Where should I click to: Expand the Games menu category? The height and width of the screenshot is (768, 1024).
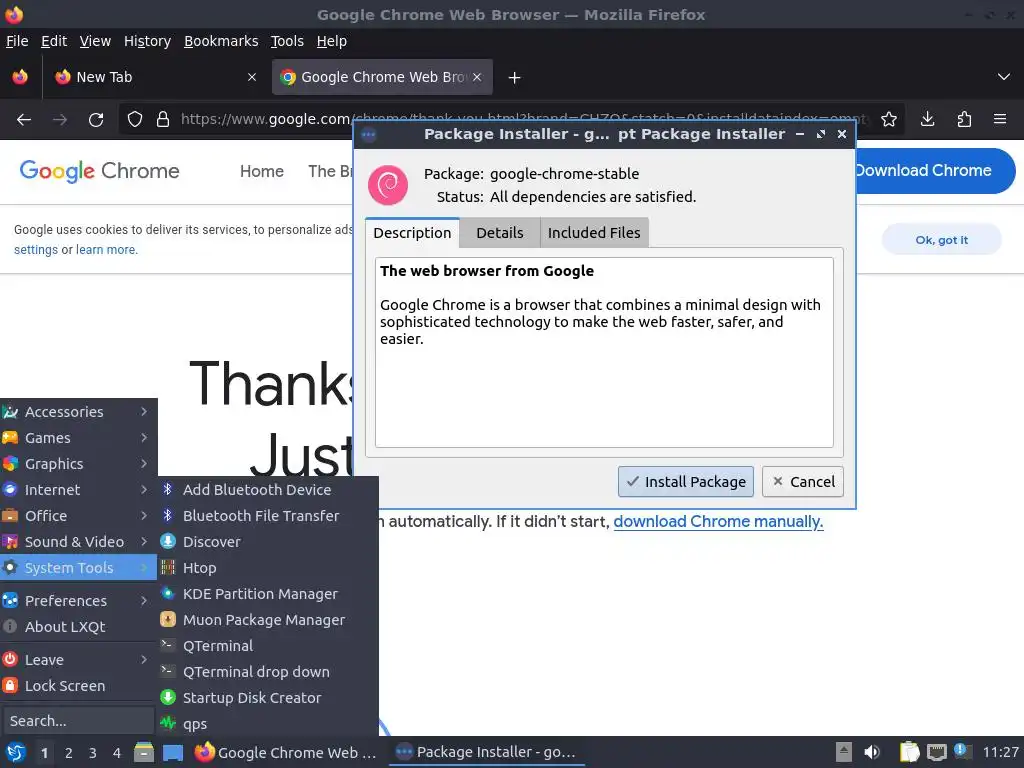[78, 438]
